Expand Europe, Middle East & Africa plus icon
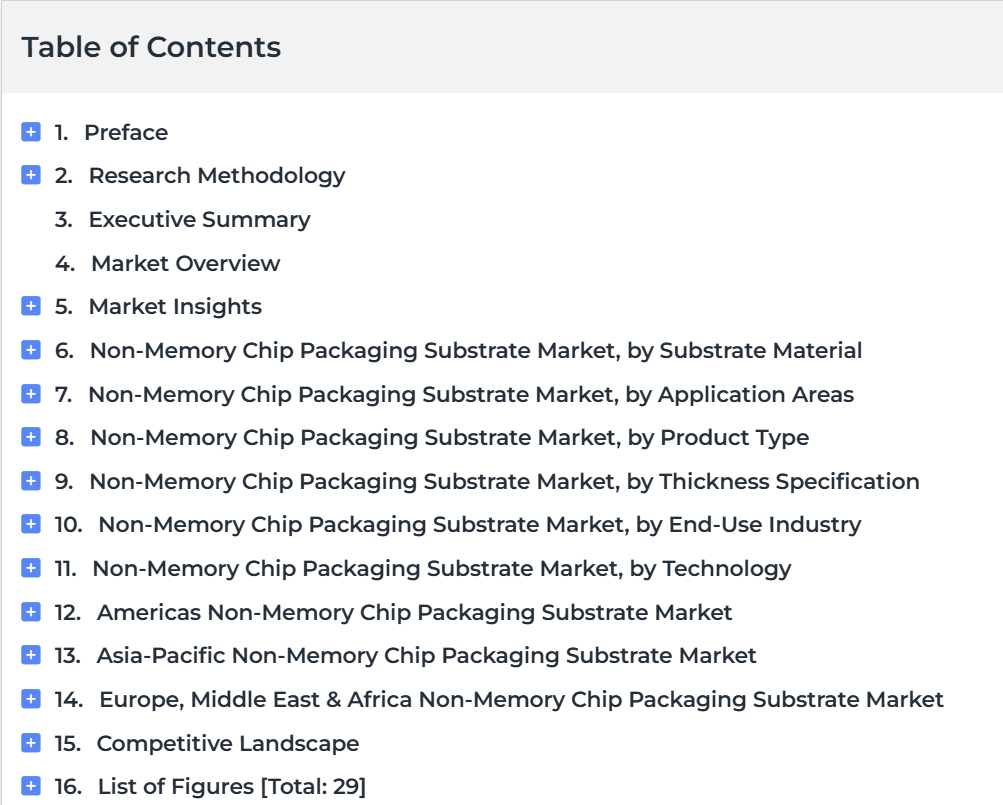 click(31, 699)
